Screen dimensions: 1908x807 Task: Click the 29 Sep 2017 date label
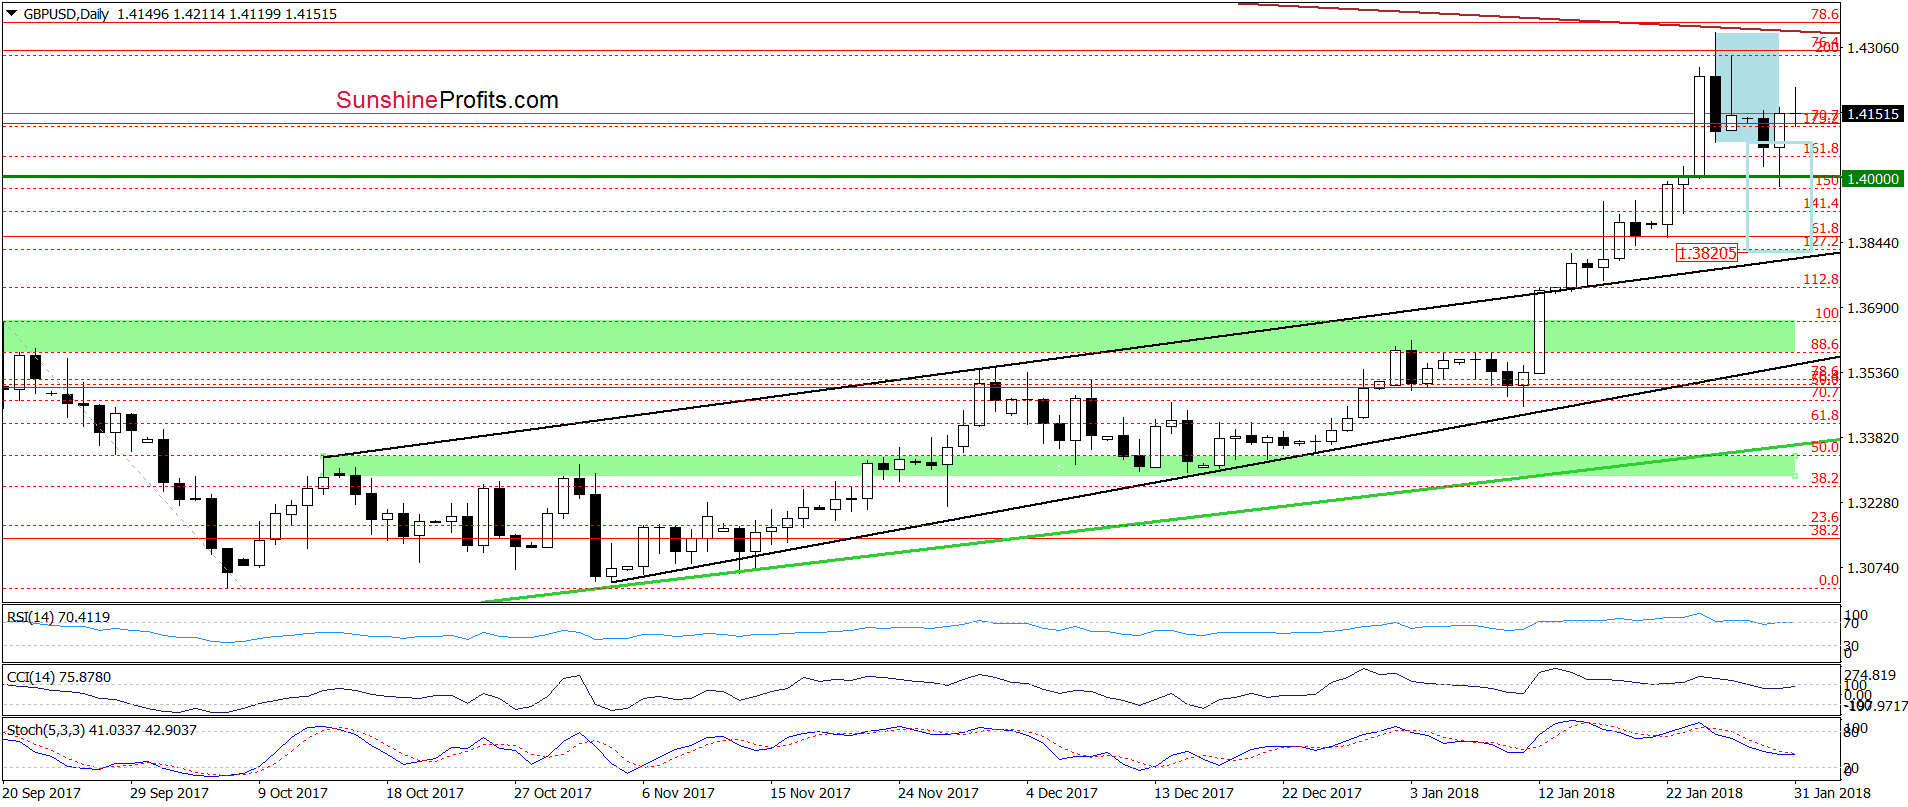point(169,793)
